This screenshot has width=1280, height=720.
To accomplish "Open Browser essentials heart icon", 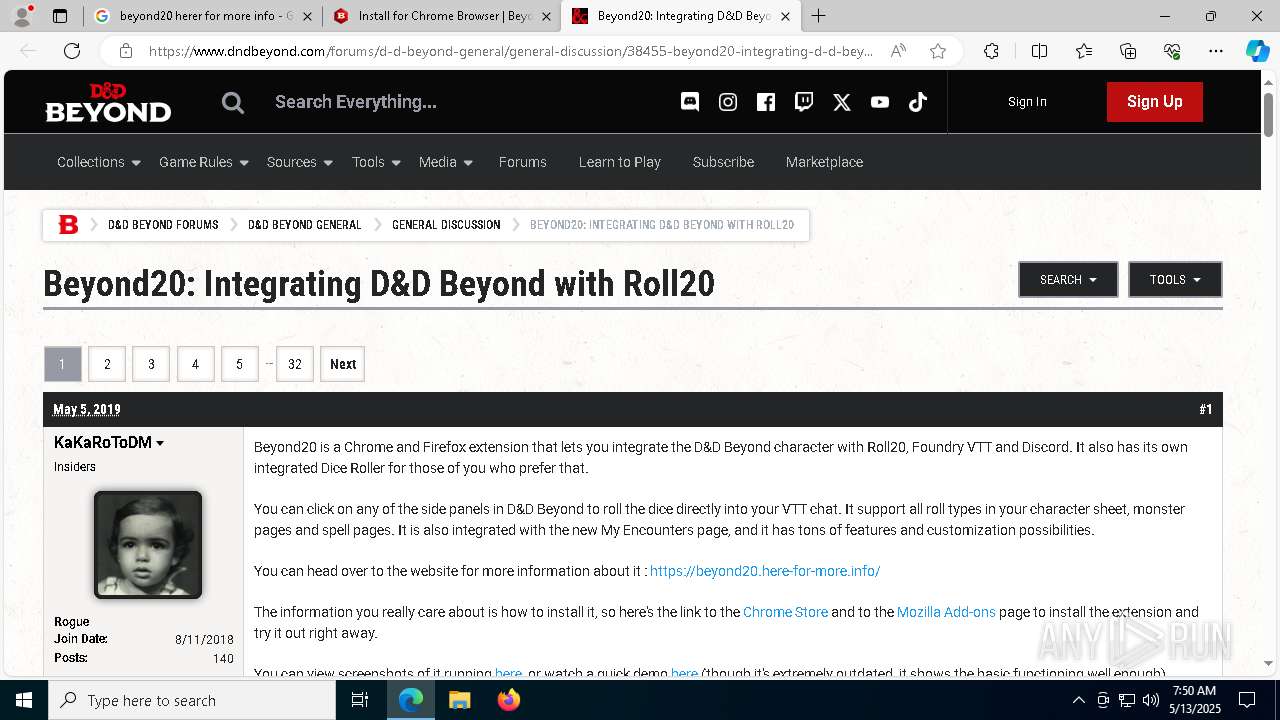I will pyautogui.click(x=1172, y=51).
